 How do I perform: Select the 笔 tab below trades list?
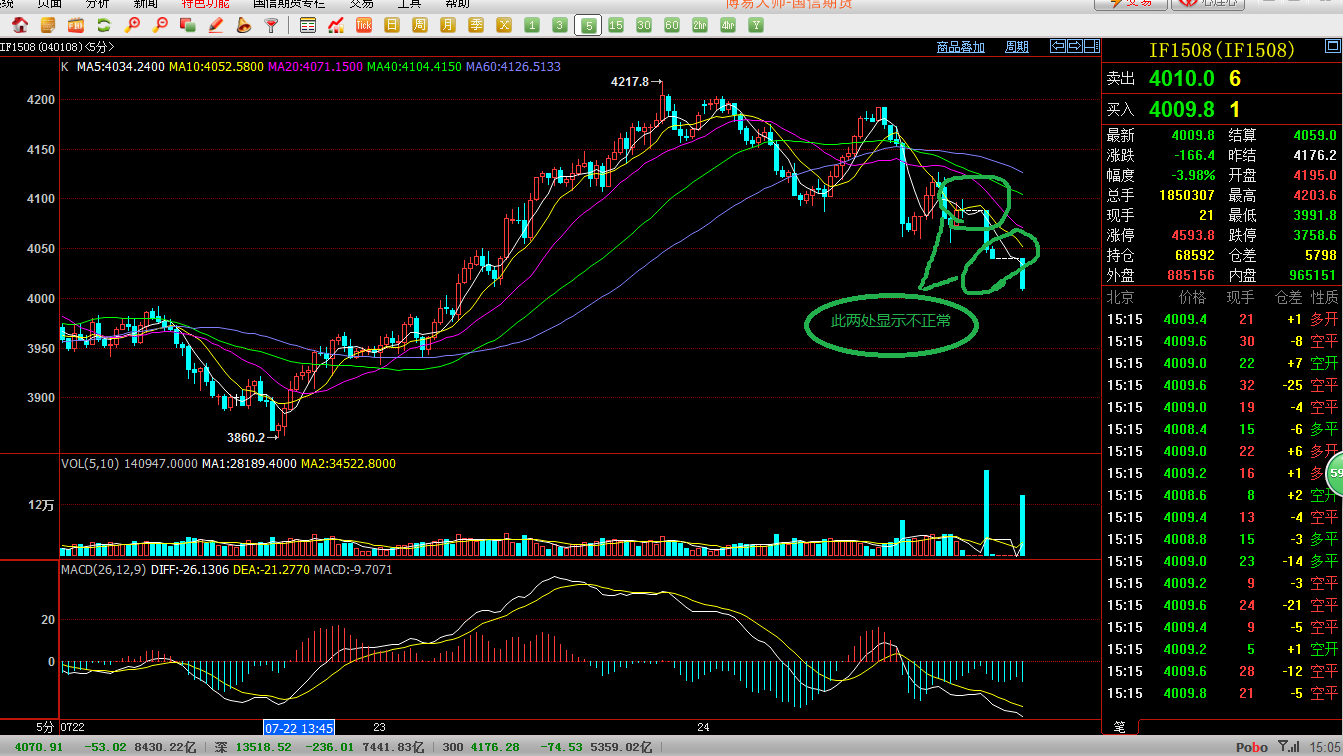pos(1119,726)
